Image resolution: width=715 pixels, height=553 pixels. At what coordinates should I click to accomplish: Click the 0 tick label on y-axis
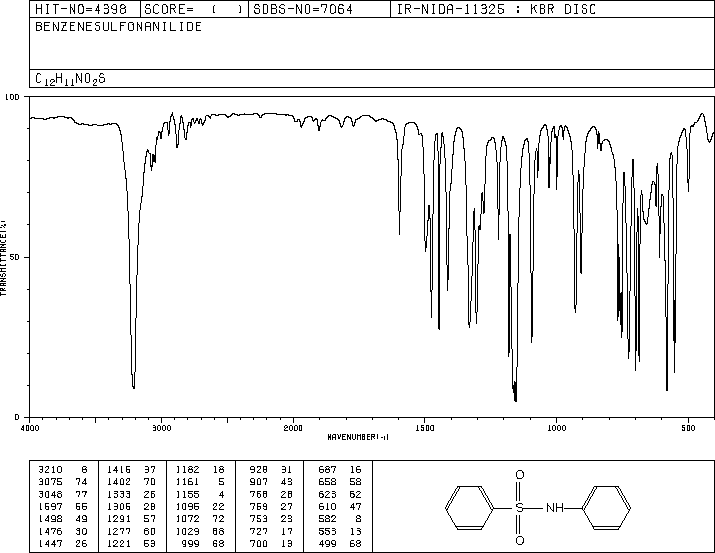(x=17, y=417)
